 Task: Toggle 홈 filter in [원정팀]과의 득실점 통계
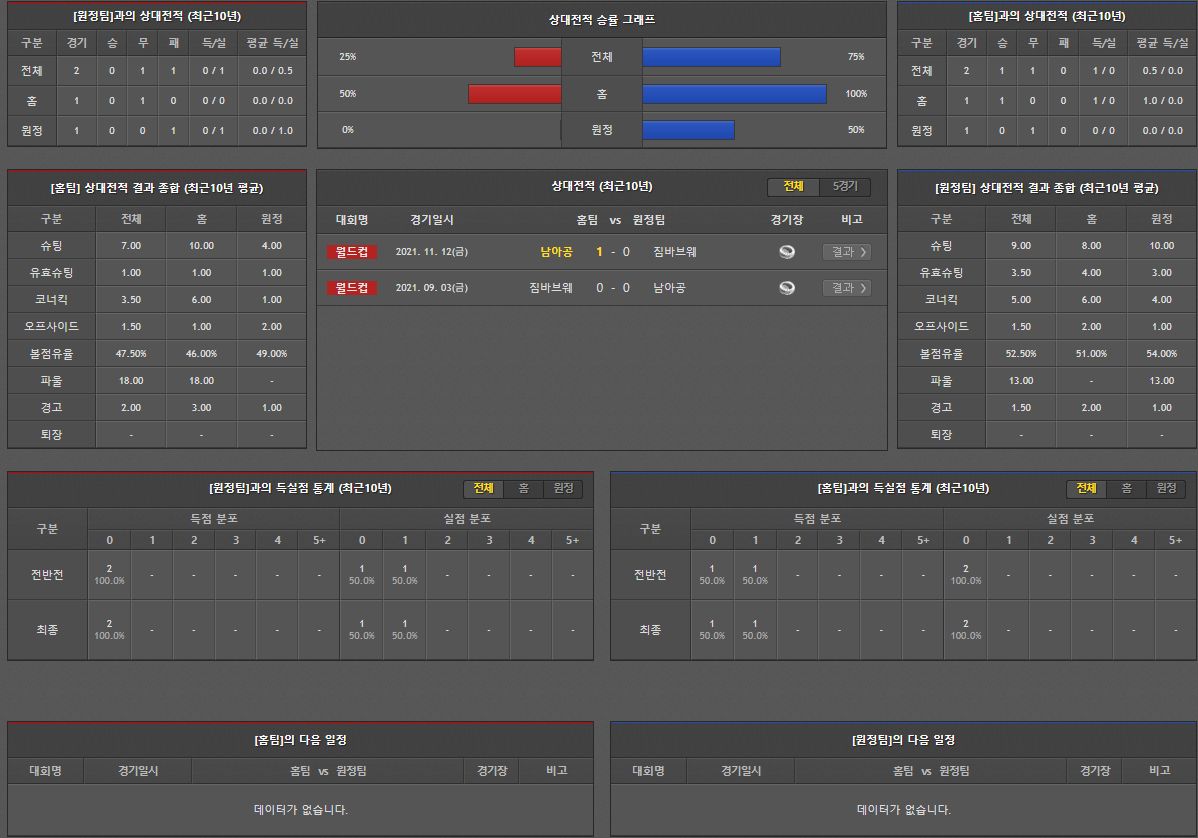(523, 489)
